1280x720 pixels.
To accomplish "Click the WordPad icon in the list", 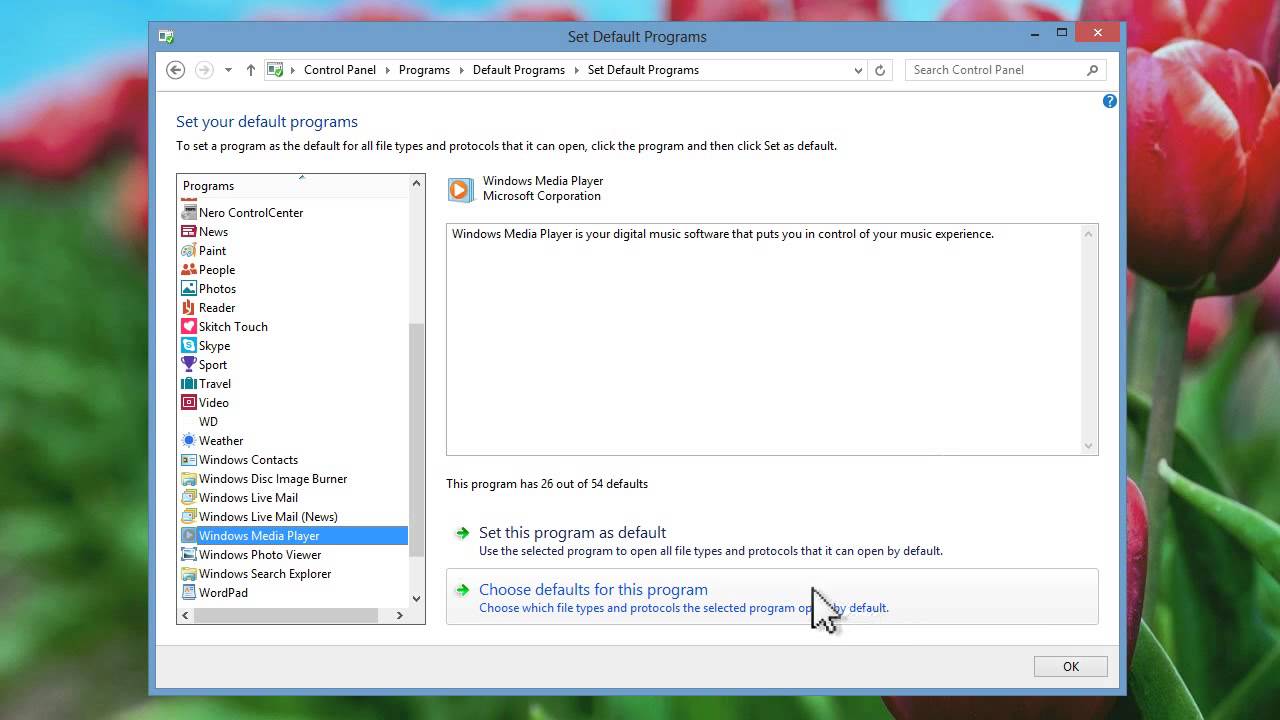I will pyautogui.click(x=189, y=592).
